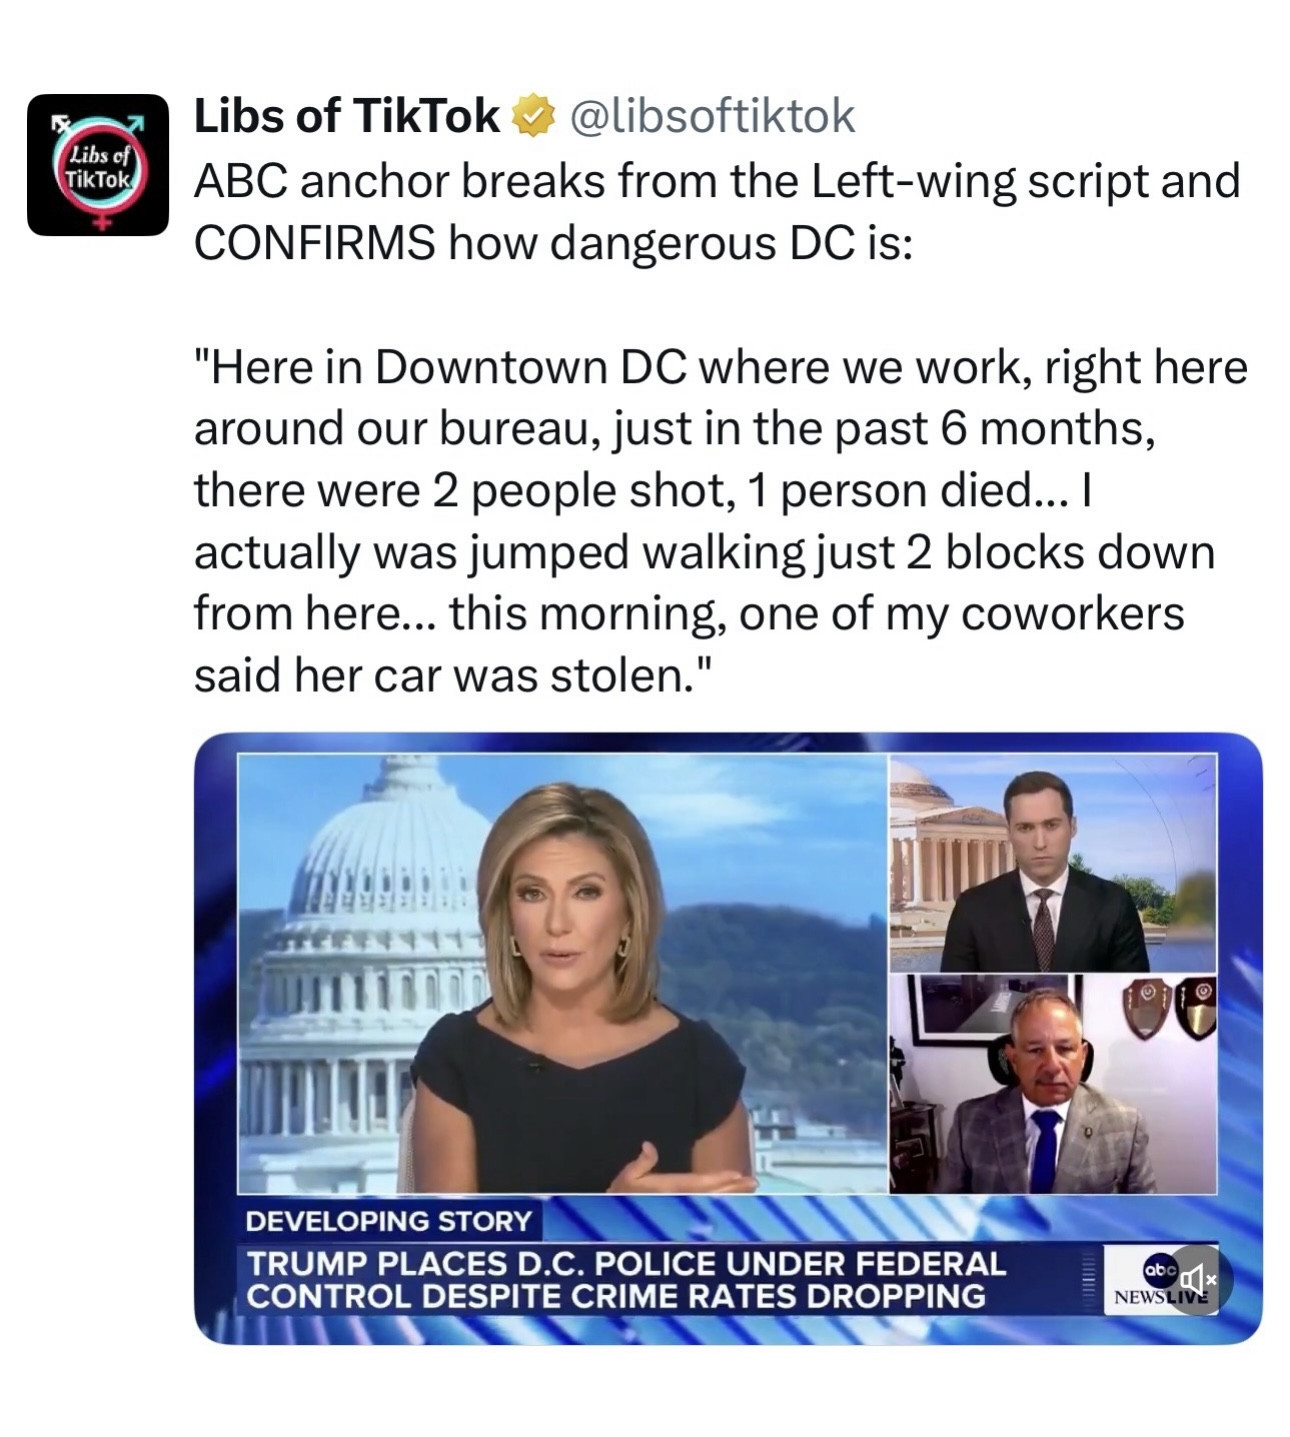
Task: Click the CONTROL DESPITE CRIME RATES DROPPING line
Action: coord(616,1296)
